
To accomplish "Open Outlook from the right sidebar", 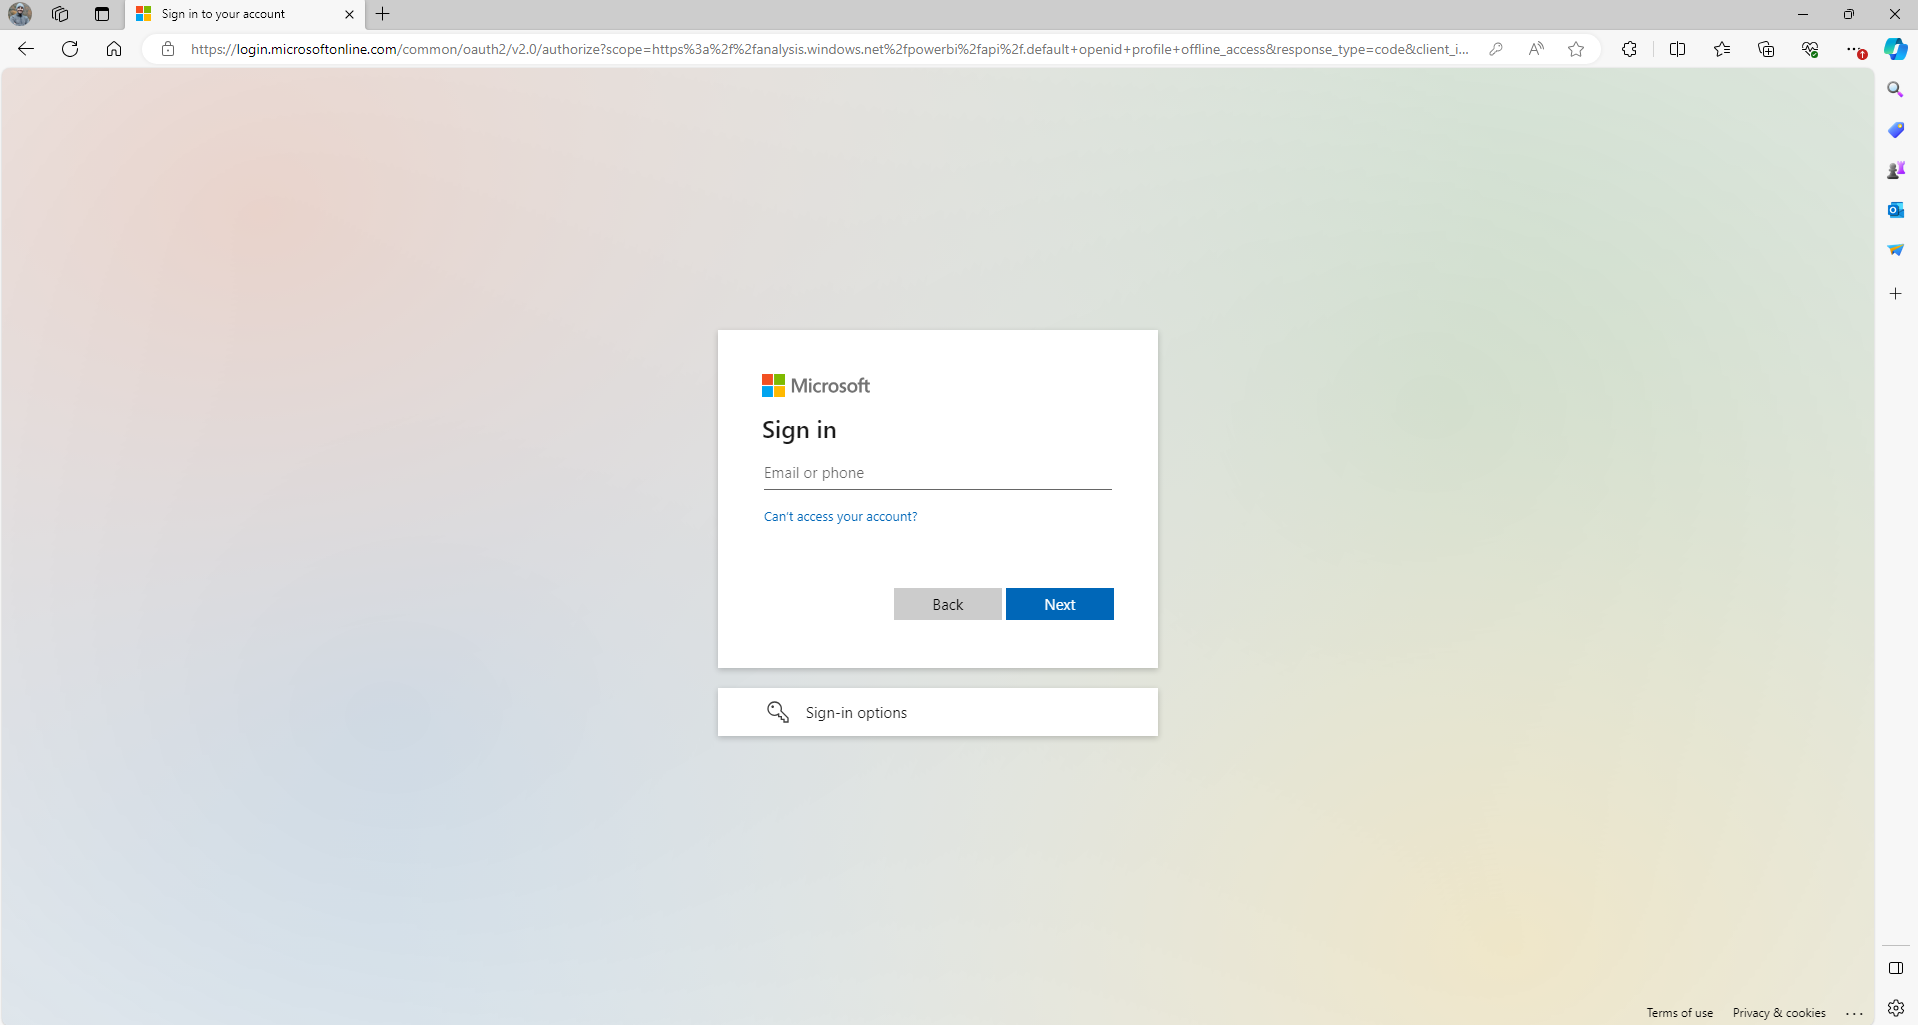I will pos(1895,209).
